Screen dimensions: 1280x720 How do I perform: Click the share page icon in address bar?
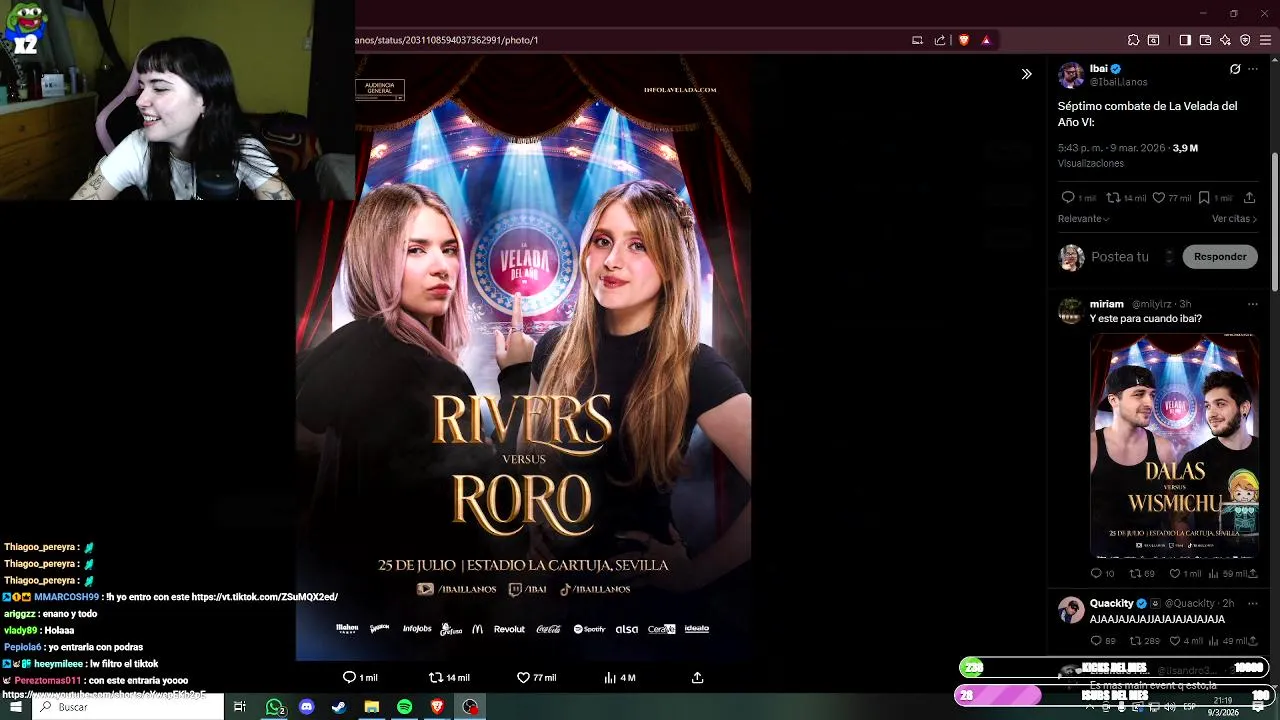[x=940, y=40]
